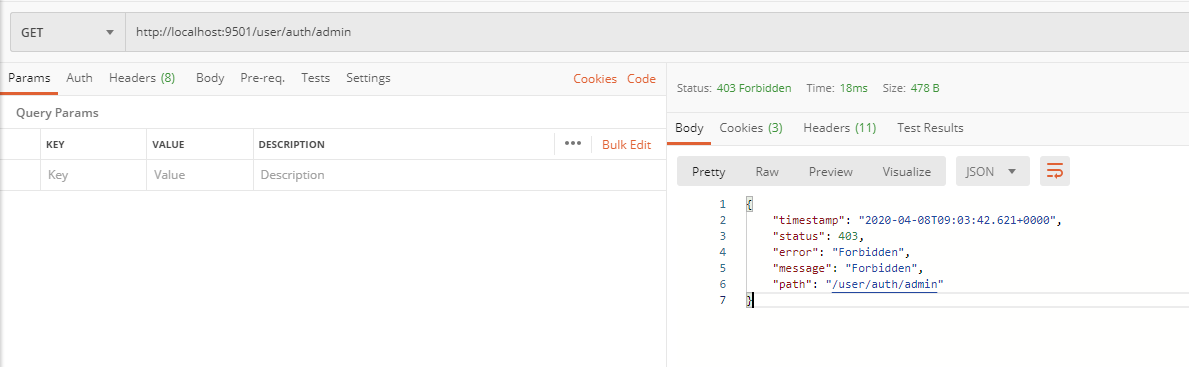Open the request Body tab

(x=210, y=77)
